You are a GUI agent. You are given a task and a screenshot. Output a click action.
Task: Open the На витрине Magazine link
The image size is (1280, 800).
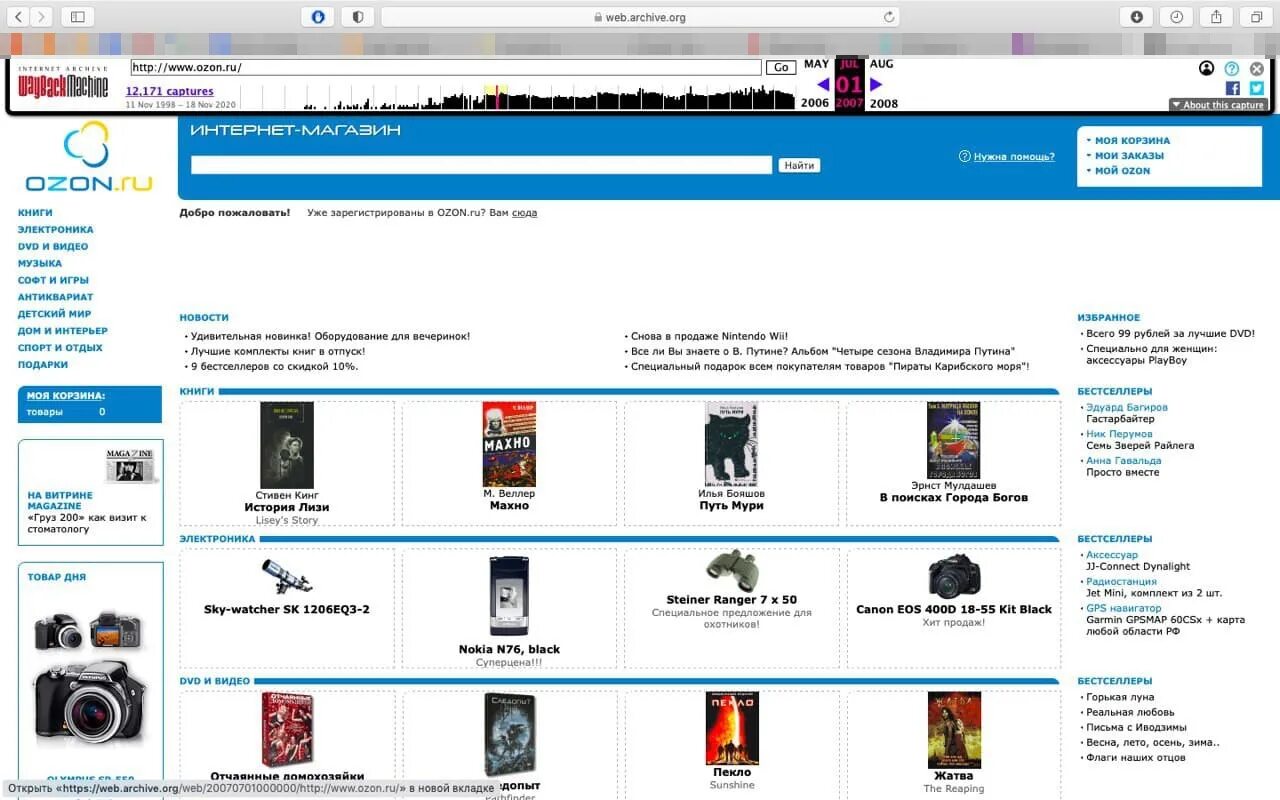coord(60,500)
